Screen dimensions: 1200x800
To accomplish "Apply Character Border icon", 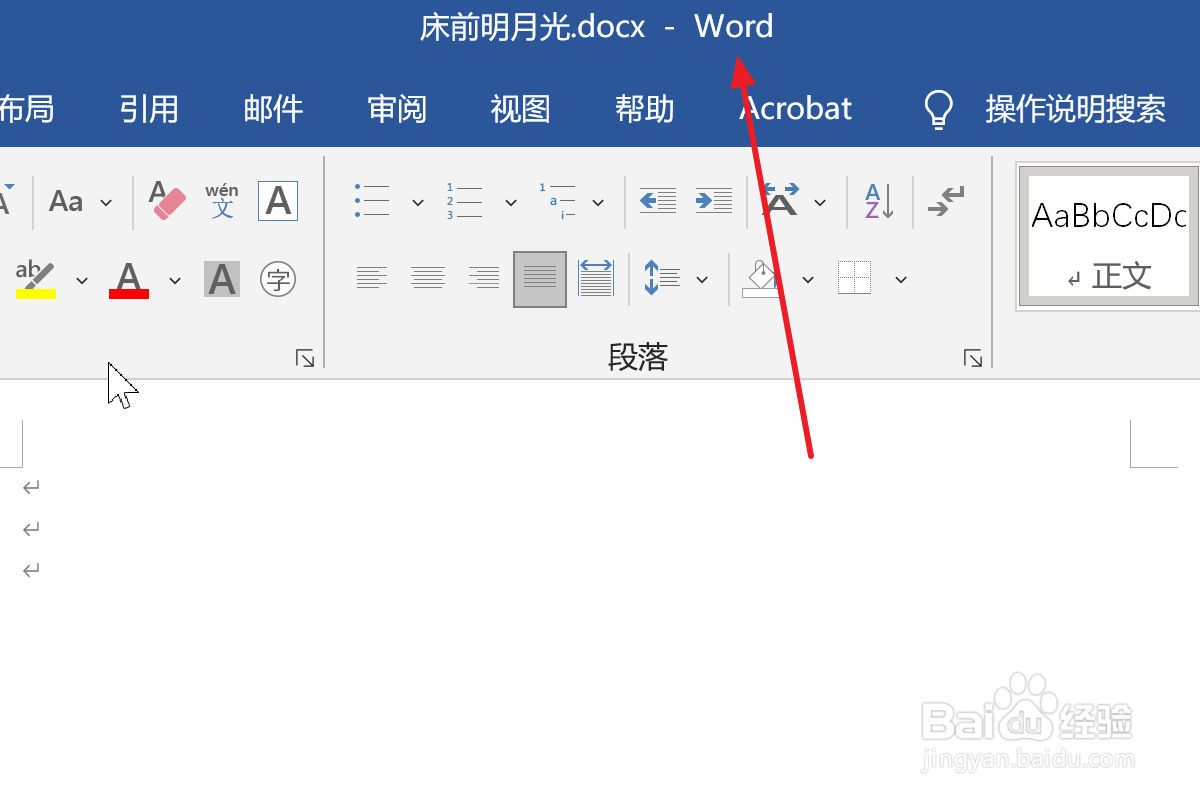I will [278, 200].
